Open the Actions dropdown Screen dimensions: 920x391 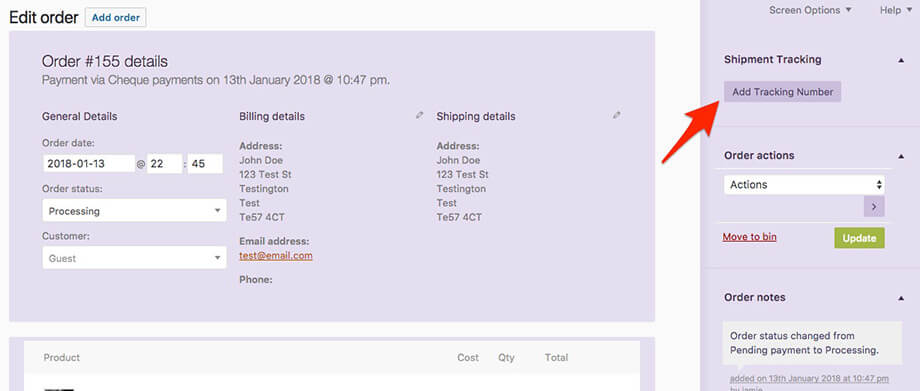tap(804, 185)
